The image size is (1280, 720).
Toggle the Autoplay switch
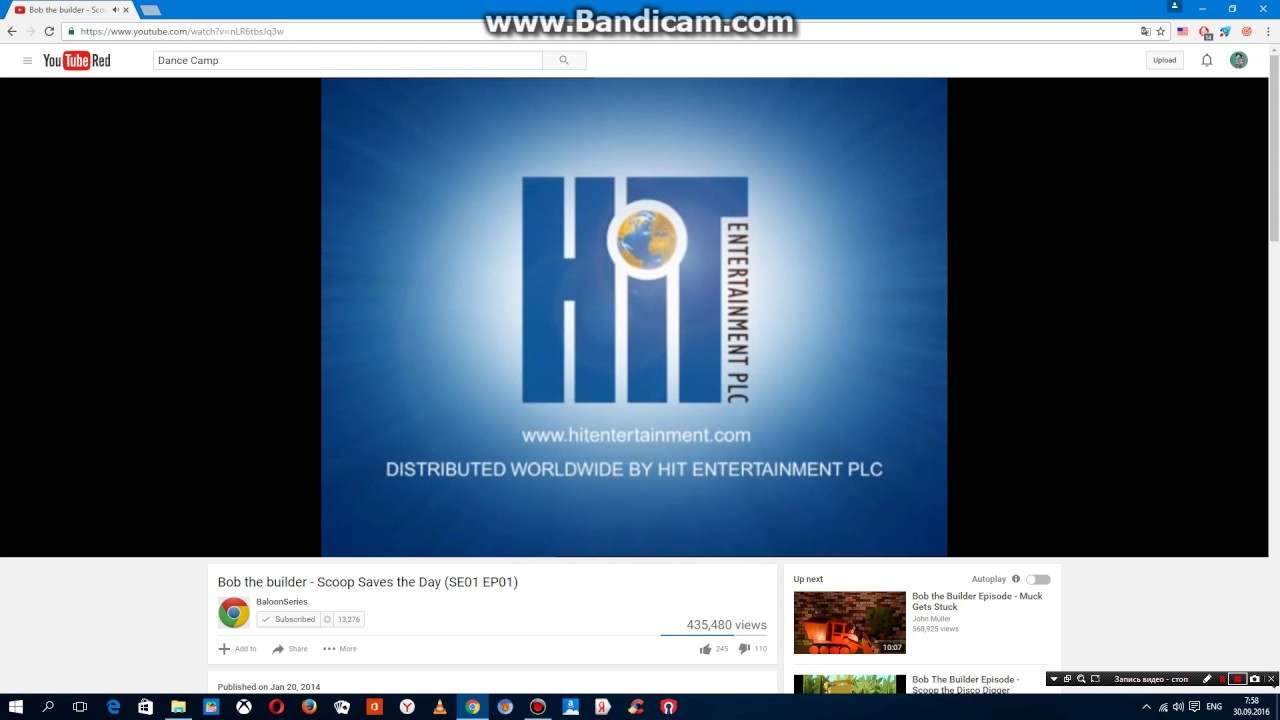point(1039,579)
